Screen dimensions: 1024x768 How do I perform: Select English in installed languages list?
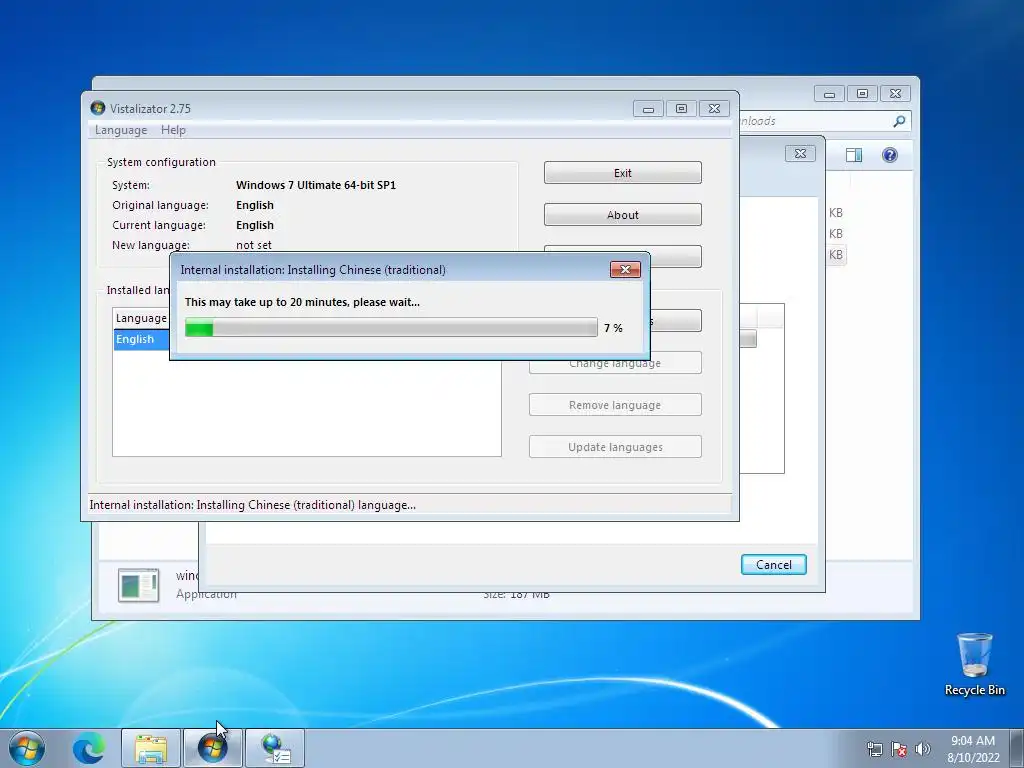141,340
